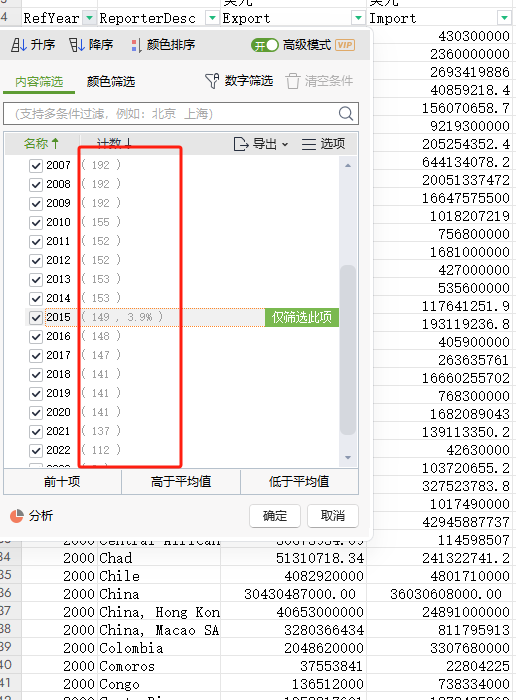Image resolution: width=516 pixels, height=700 pixels.
Task: Click the search magnifier icon
Action: 346,113
